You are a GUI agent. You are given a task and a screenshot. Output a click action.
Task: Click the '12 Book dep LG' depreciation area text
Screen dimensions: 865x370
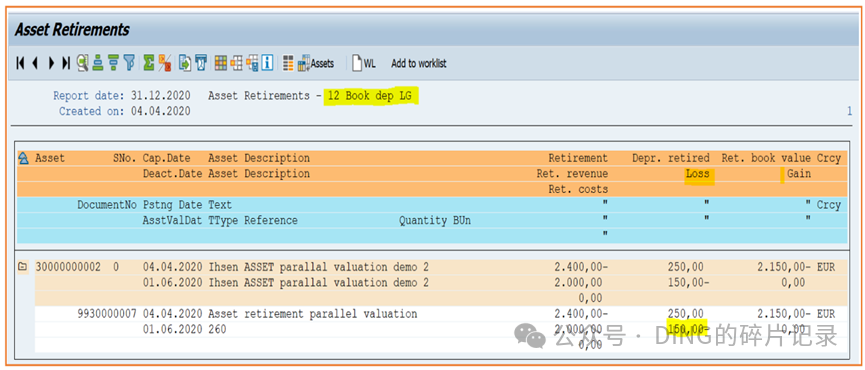coord(370,96)
